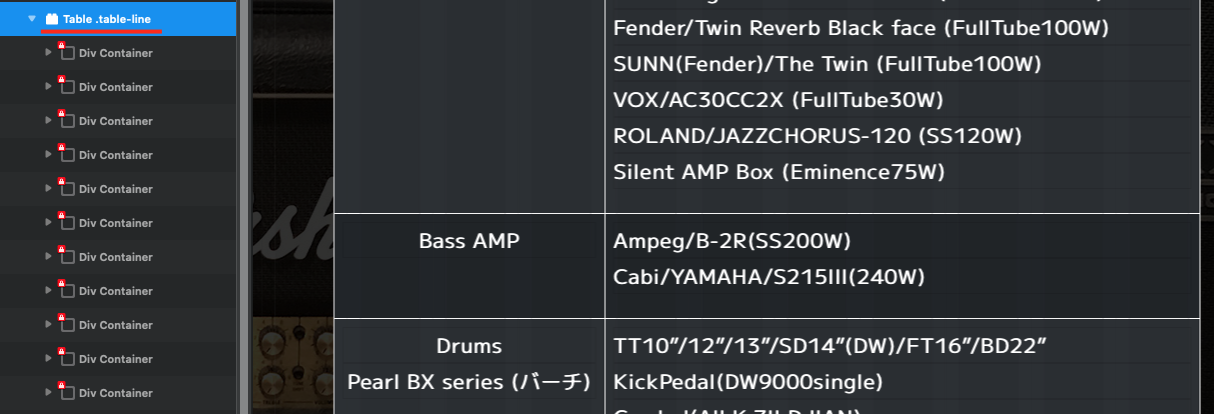Select the seventh Div Container label
This screenshot has width=1214, height=414.
115,257
